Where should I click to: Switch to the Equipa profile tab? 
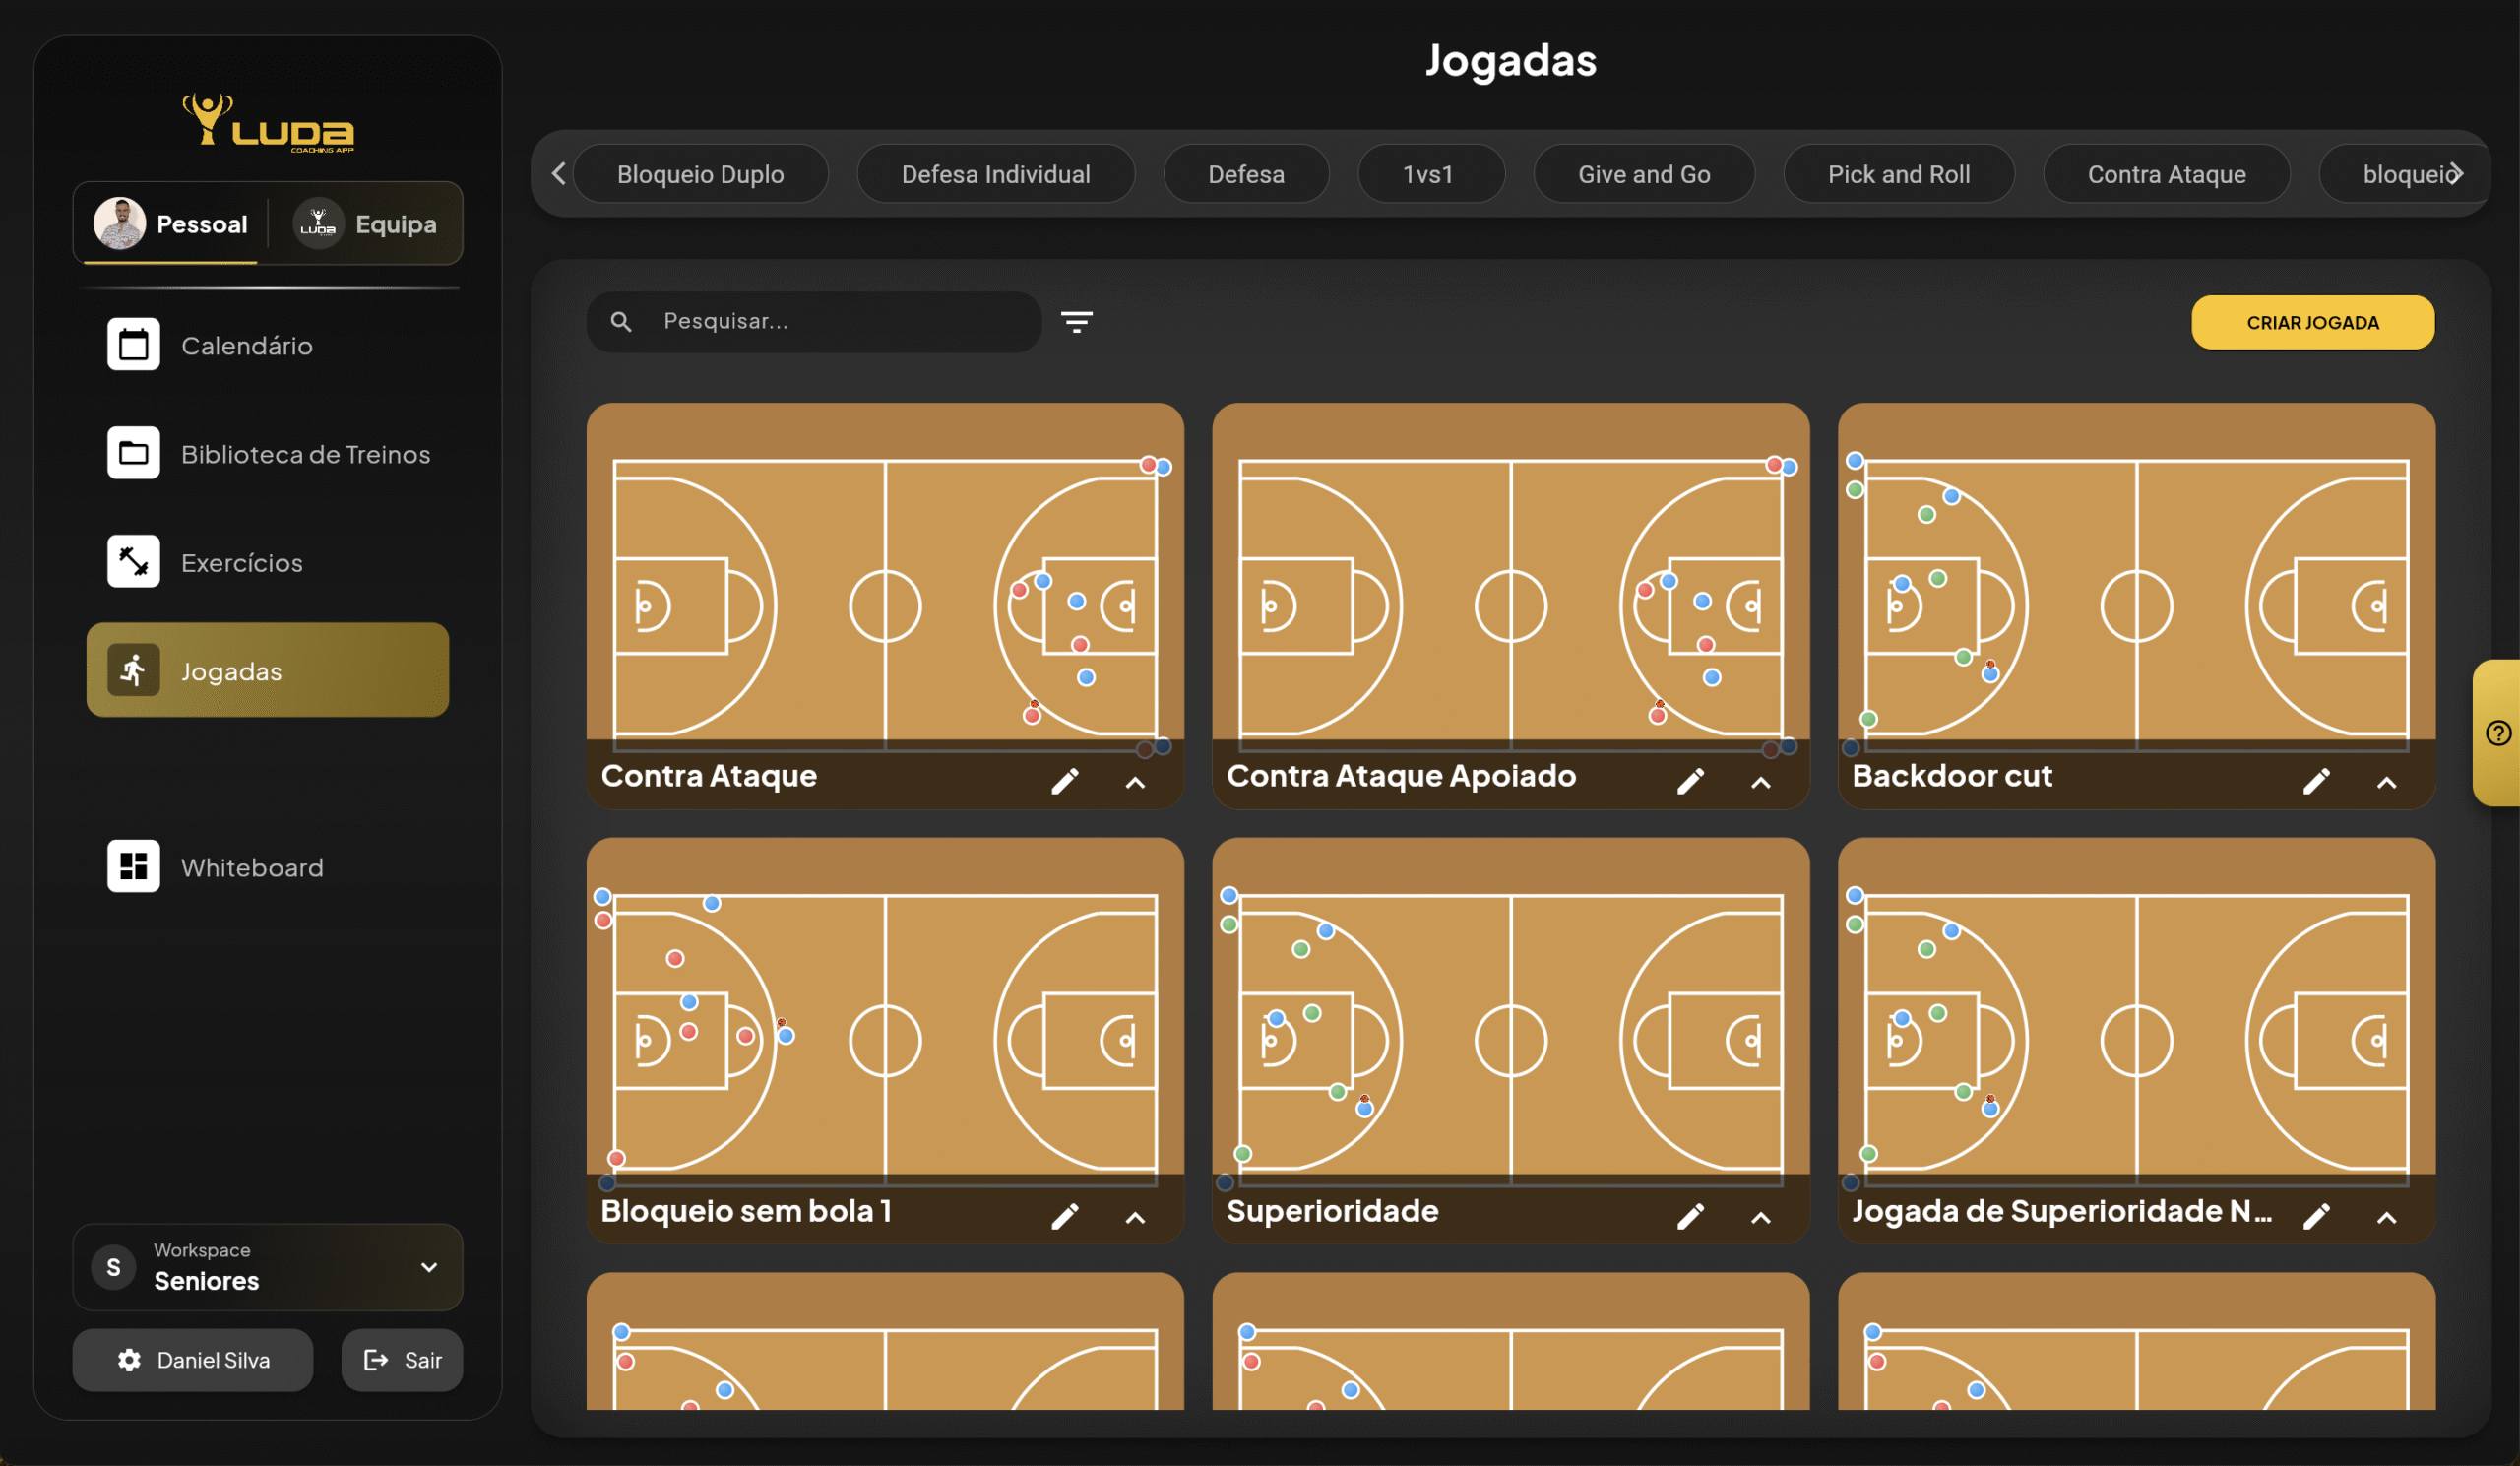(x=367, y=224)
